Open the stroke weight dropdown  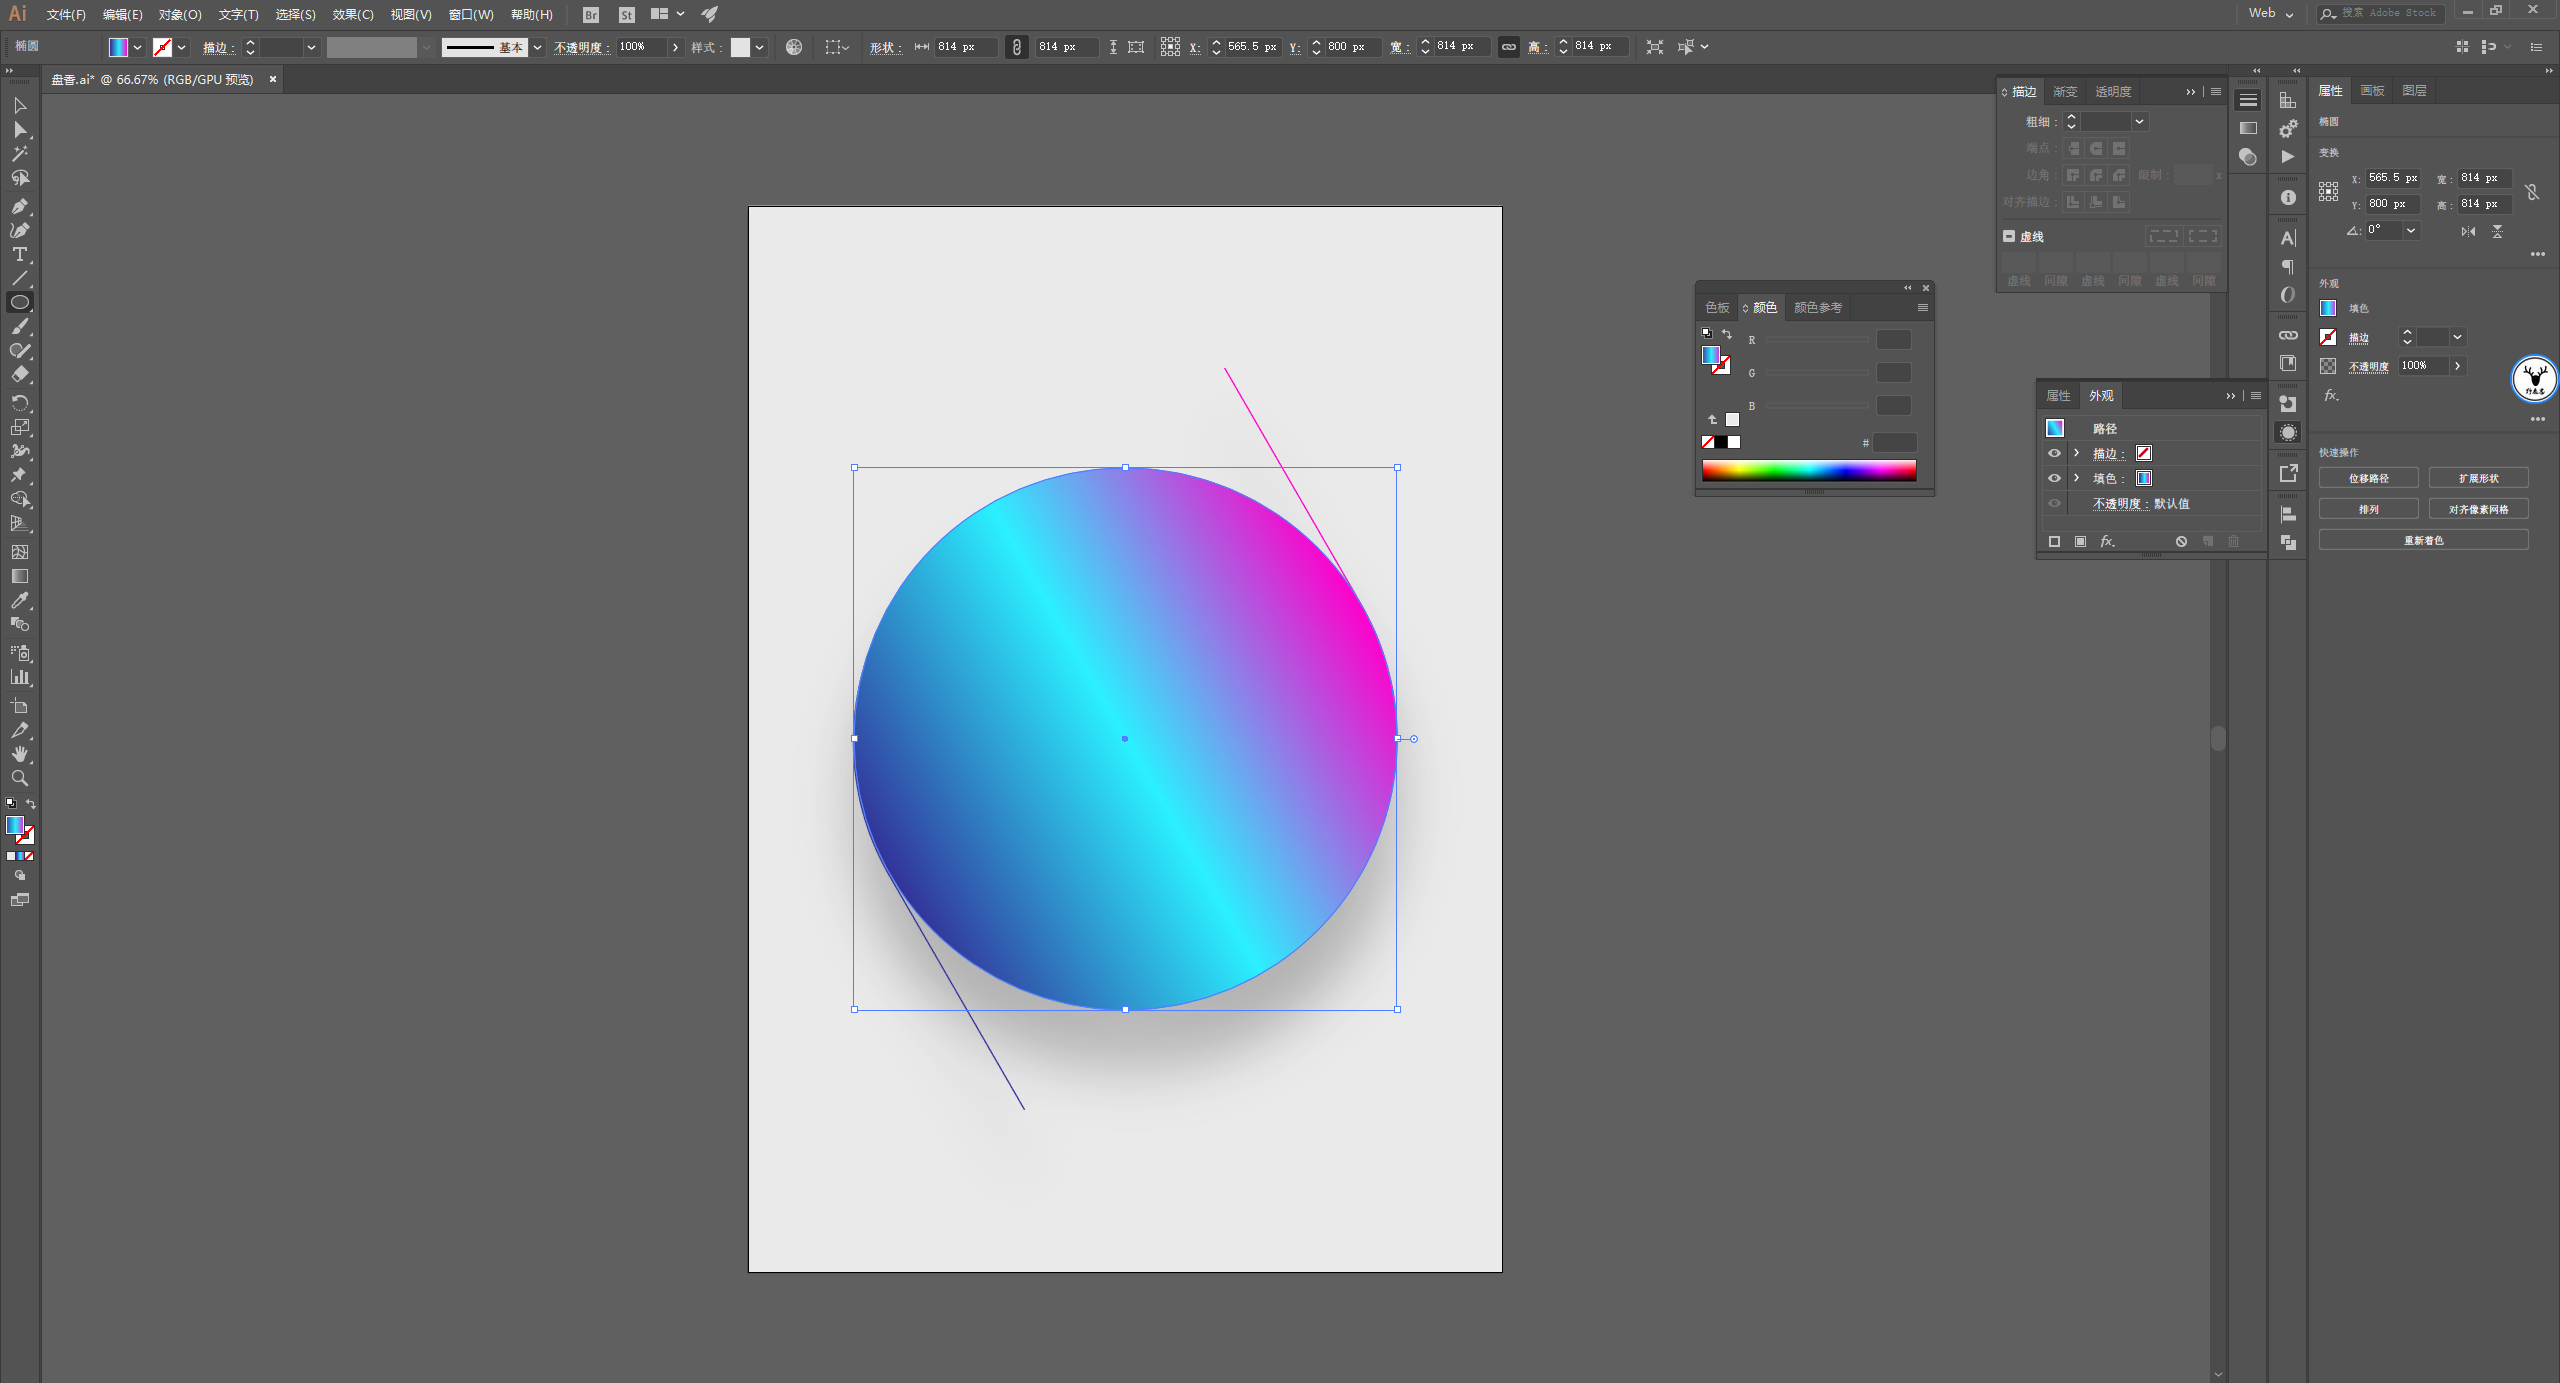coord(2139,122)
